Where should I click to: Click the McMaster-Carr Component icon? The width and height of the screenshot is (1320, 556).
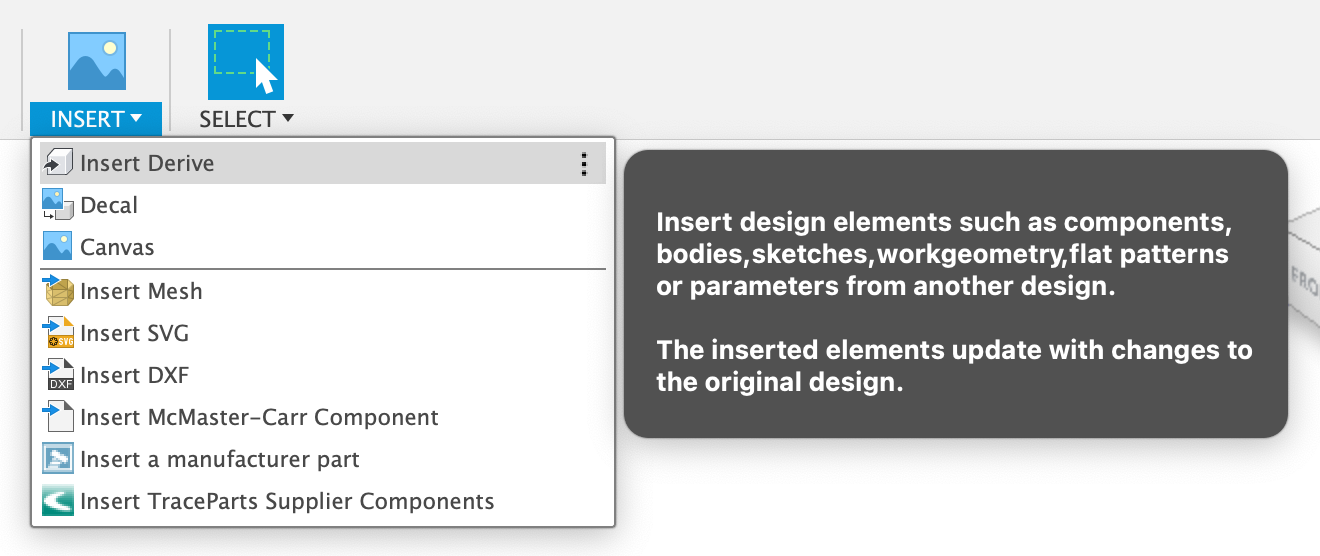click(58, 417)
